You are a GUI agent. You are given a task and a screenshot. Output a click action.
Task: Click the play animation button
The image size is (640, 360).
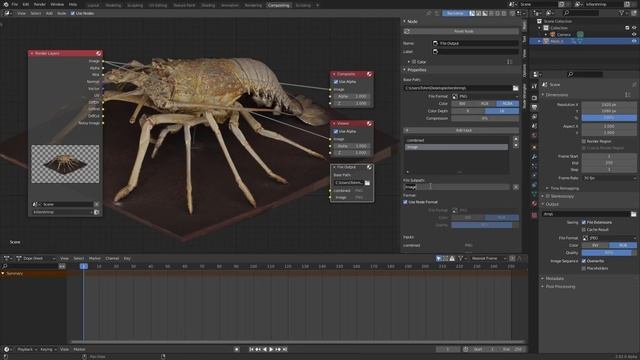point(271,350)
